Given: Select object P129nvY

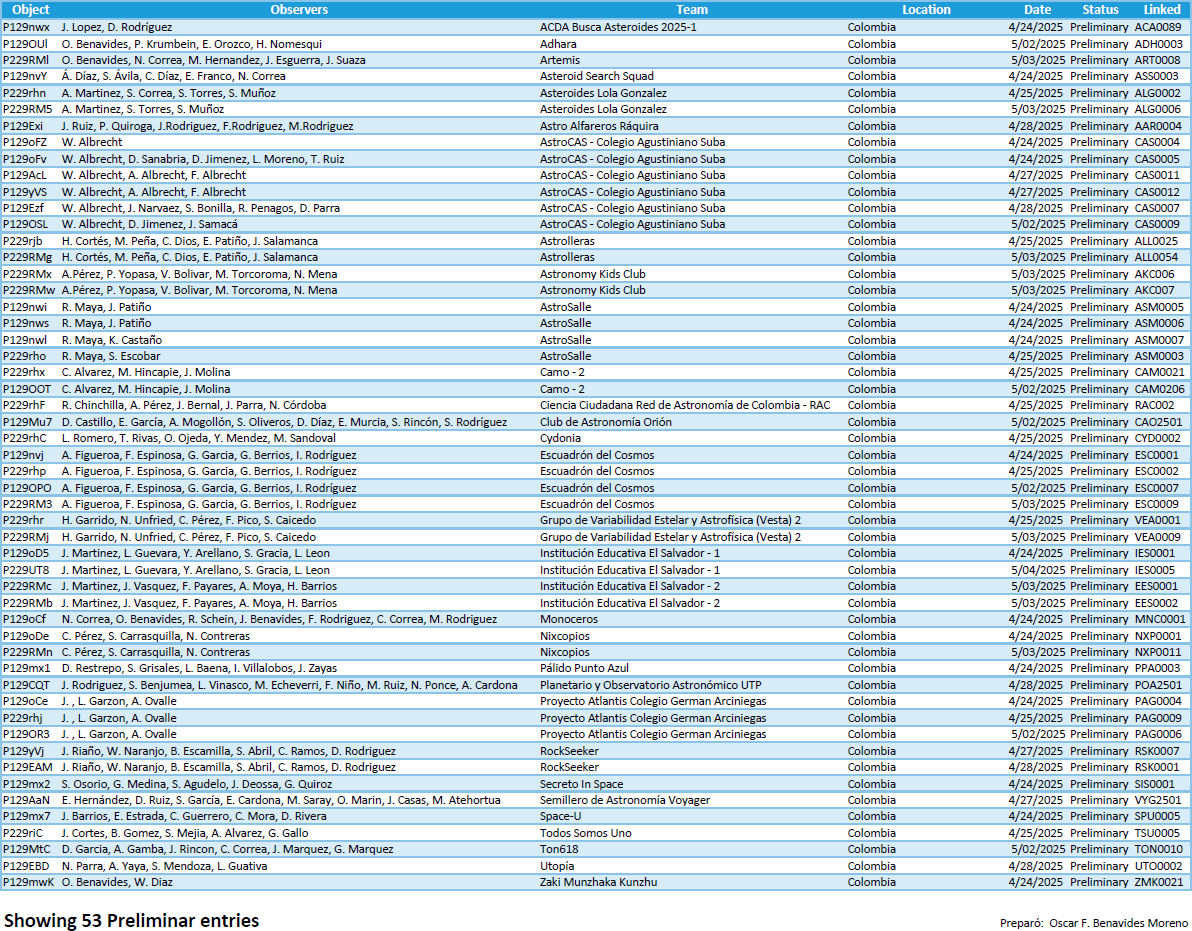Looking at the screenshot, I should pyautogui.click(x=25, y=76).
